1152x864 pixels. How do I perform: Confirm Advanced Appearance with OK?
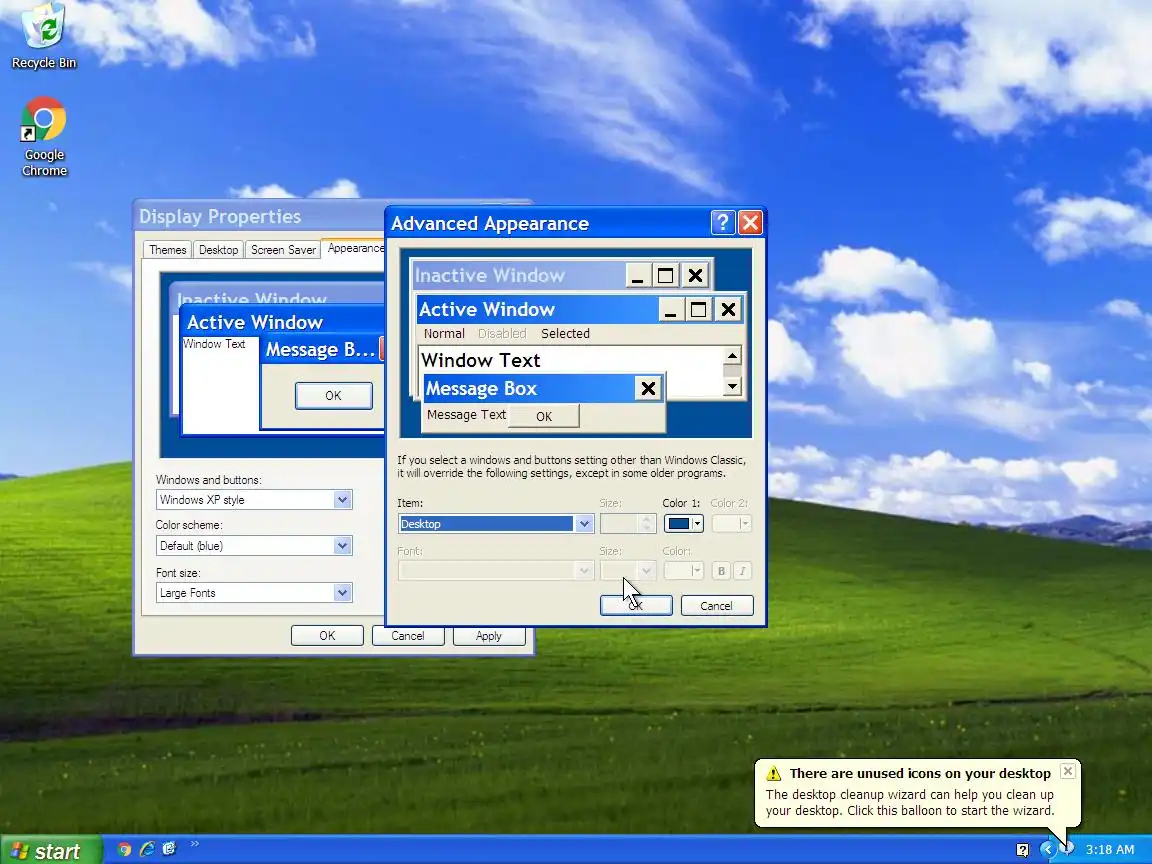click(x=636, y=605)
